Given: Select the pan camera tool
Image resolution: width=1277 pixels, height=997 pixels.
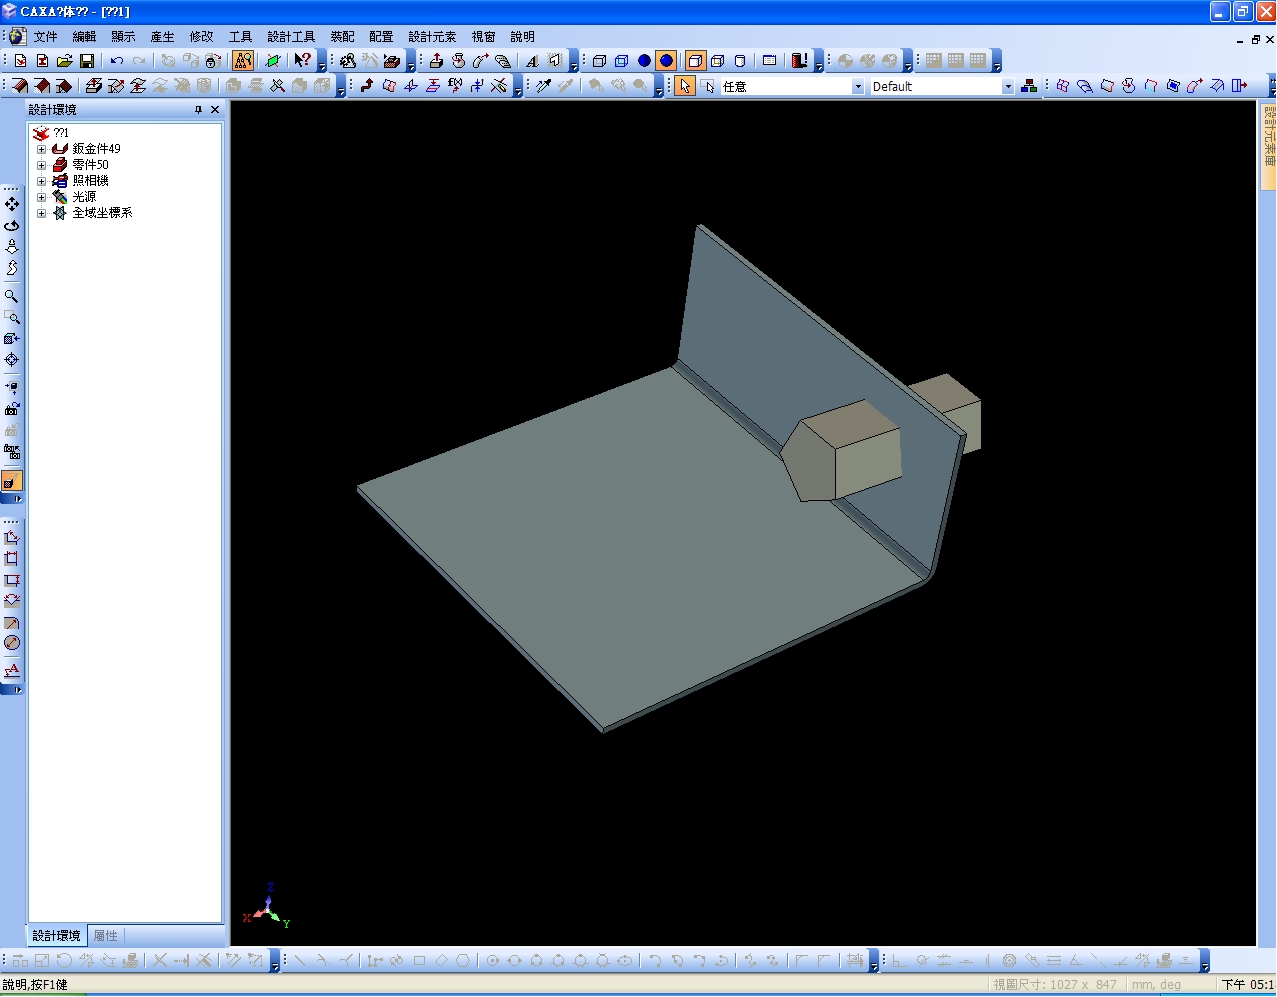Looking at the screenshot, I should (x=12, y=204).
